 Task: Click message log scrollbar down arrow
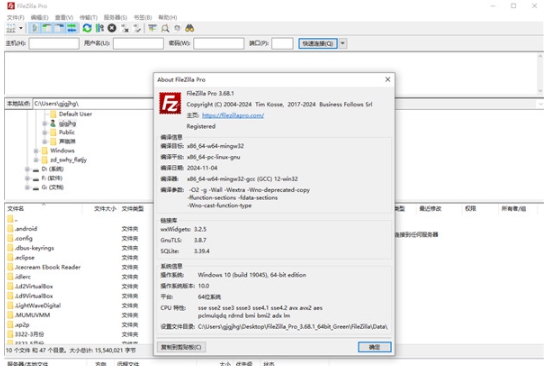point(540,91)
